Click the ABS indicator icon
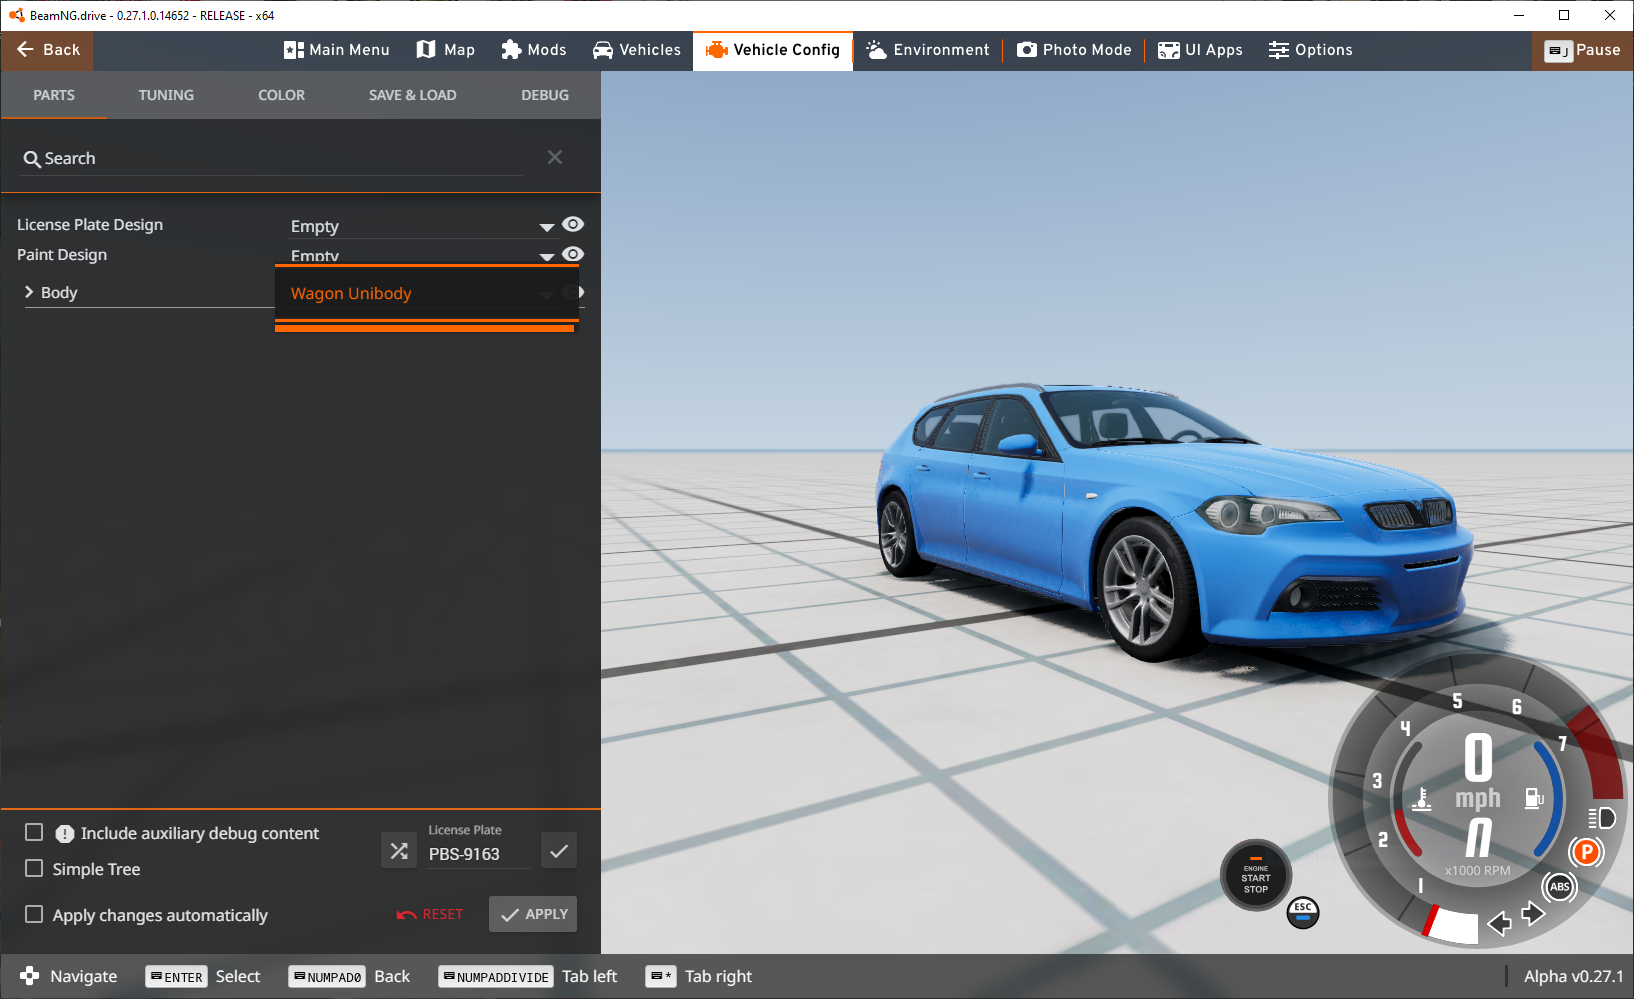The height and width of the screenshot is (999, 1634). tap(1559, 887)
